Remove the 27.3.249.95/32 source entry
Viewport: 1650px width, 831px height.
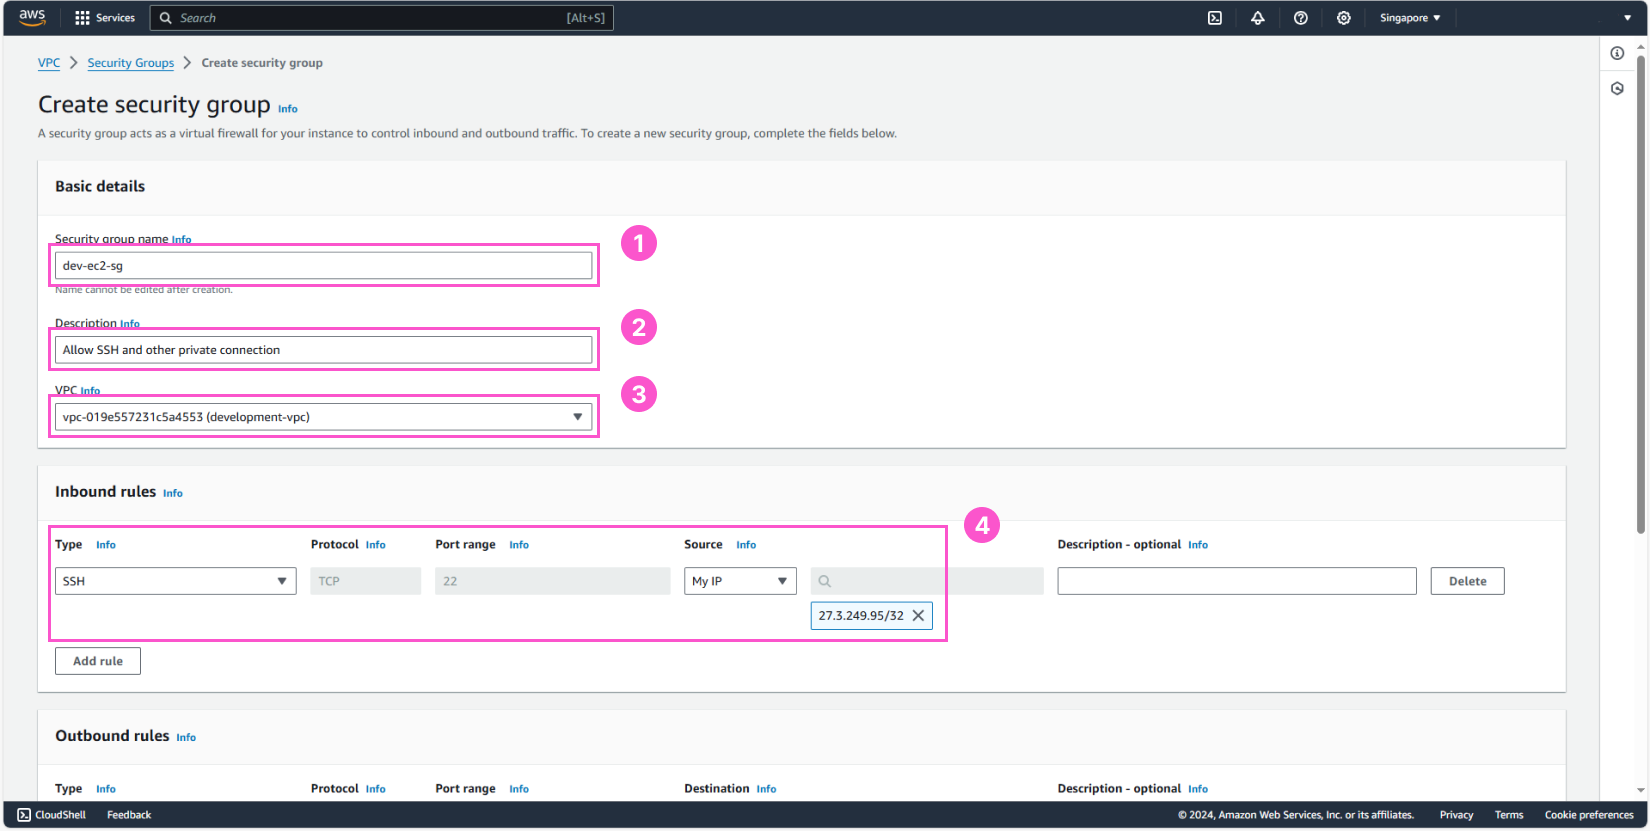pos(918,616)
